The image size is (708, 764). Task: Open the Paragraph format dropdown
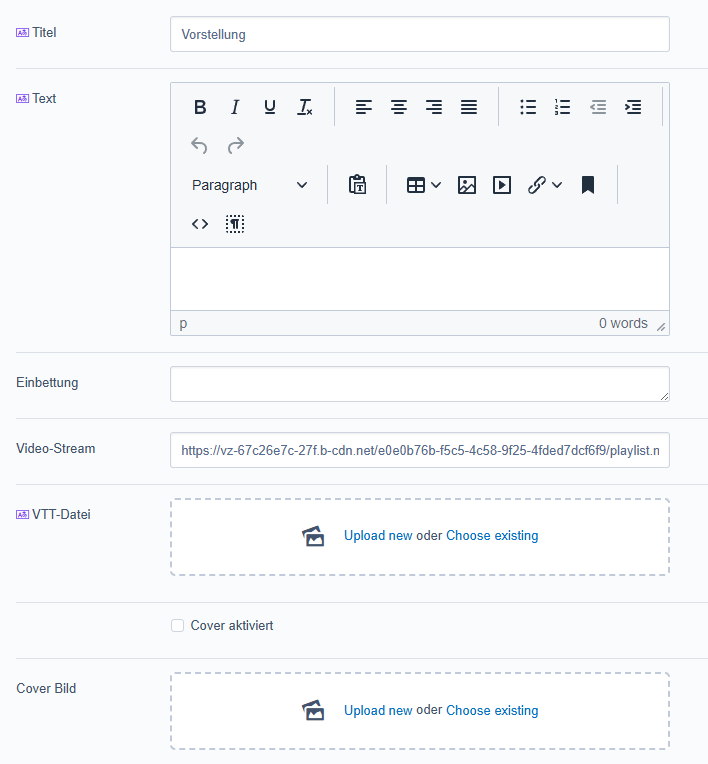click(250, 185)
